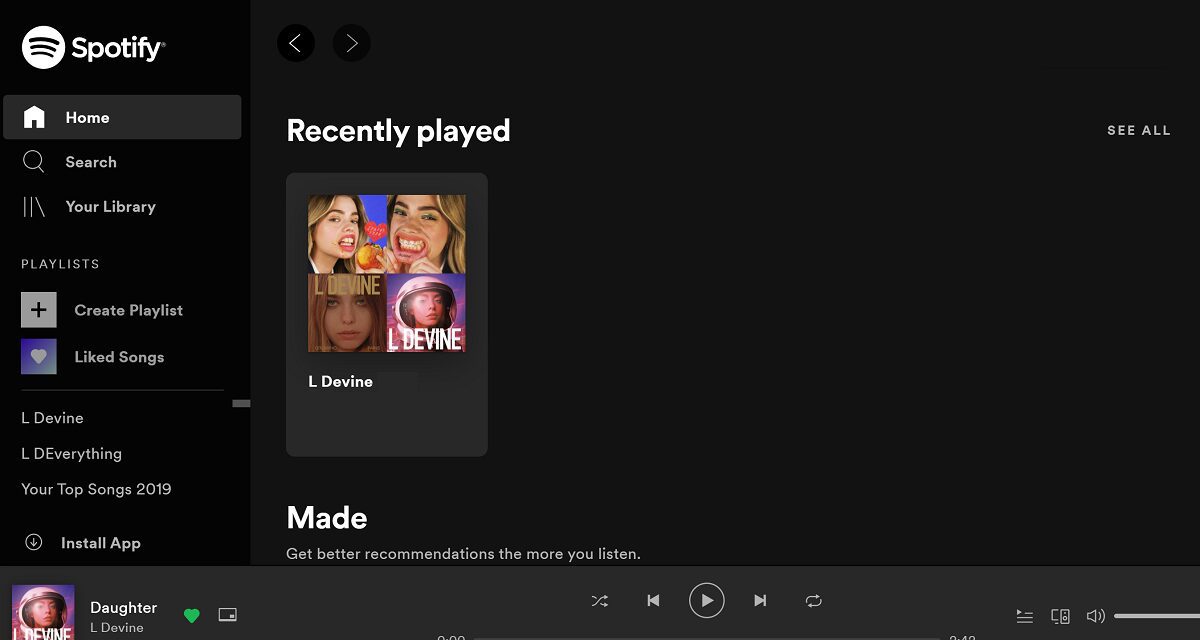The width and height of the screenshot is (1200, 640).
Task: Create a new playlist
Action: (x=128, y=310)
